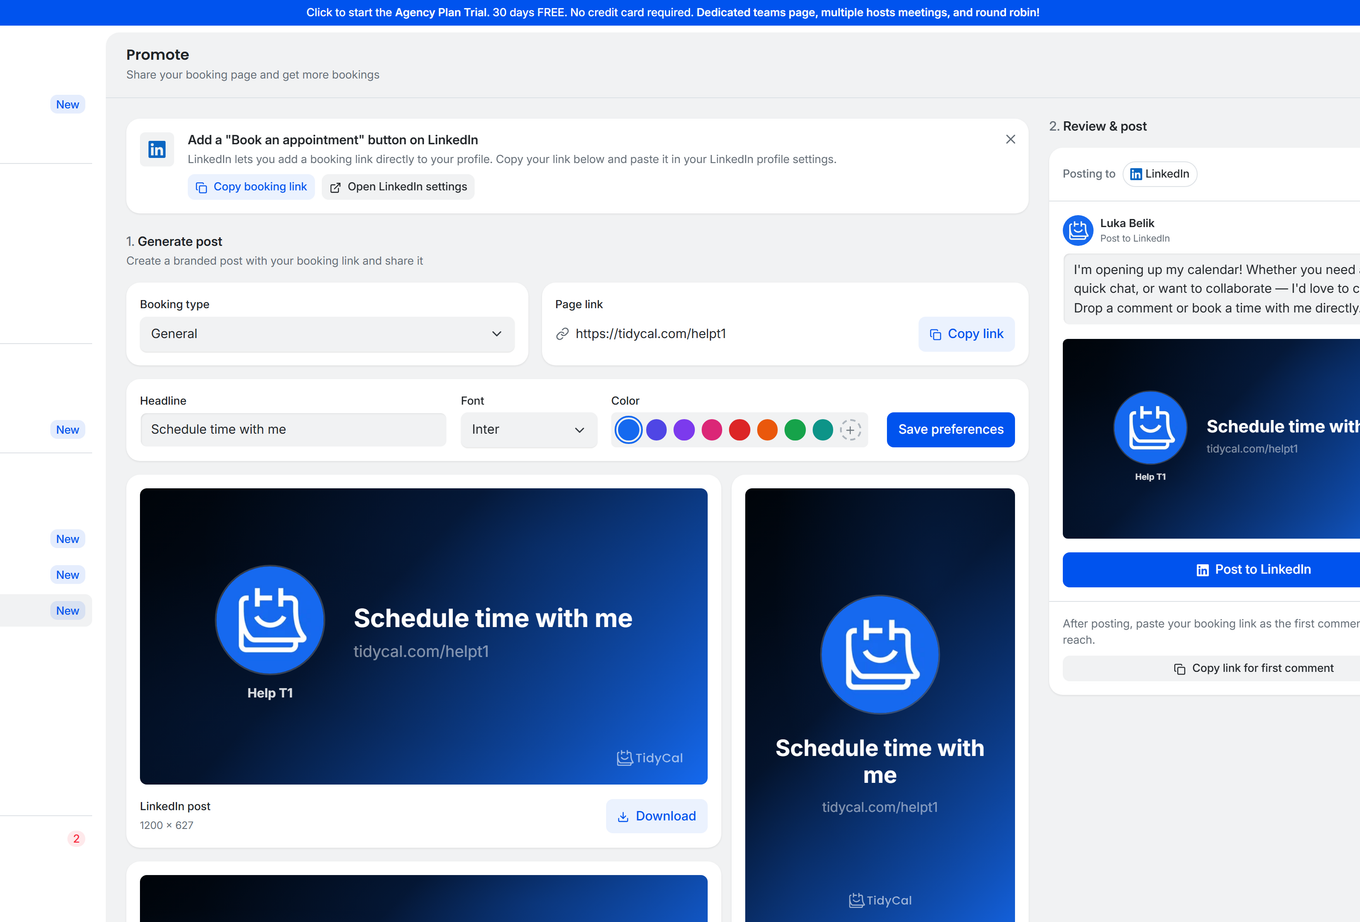Select the teal color swatch

point(823,430)
